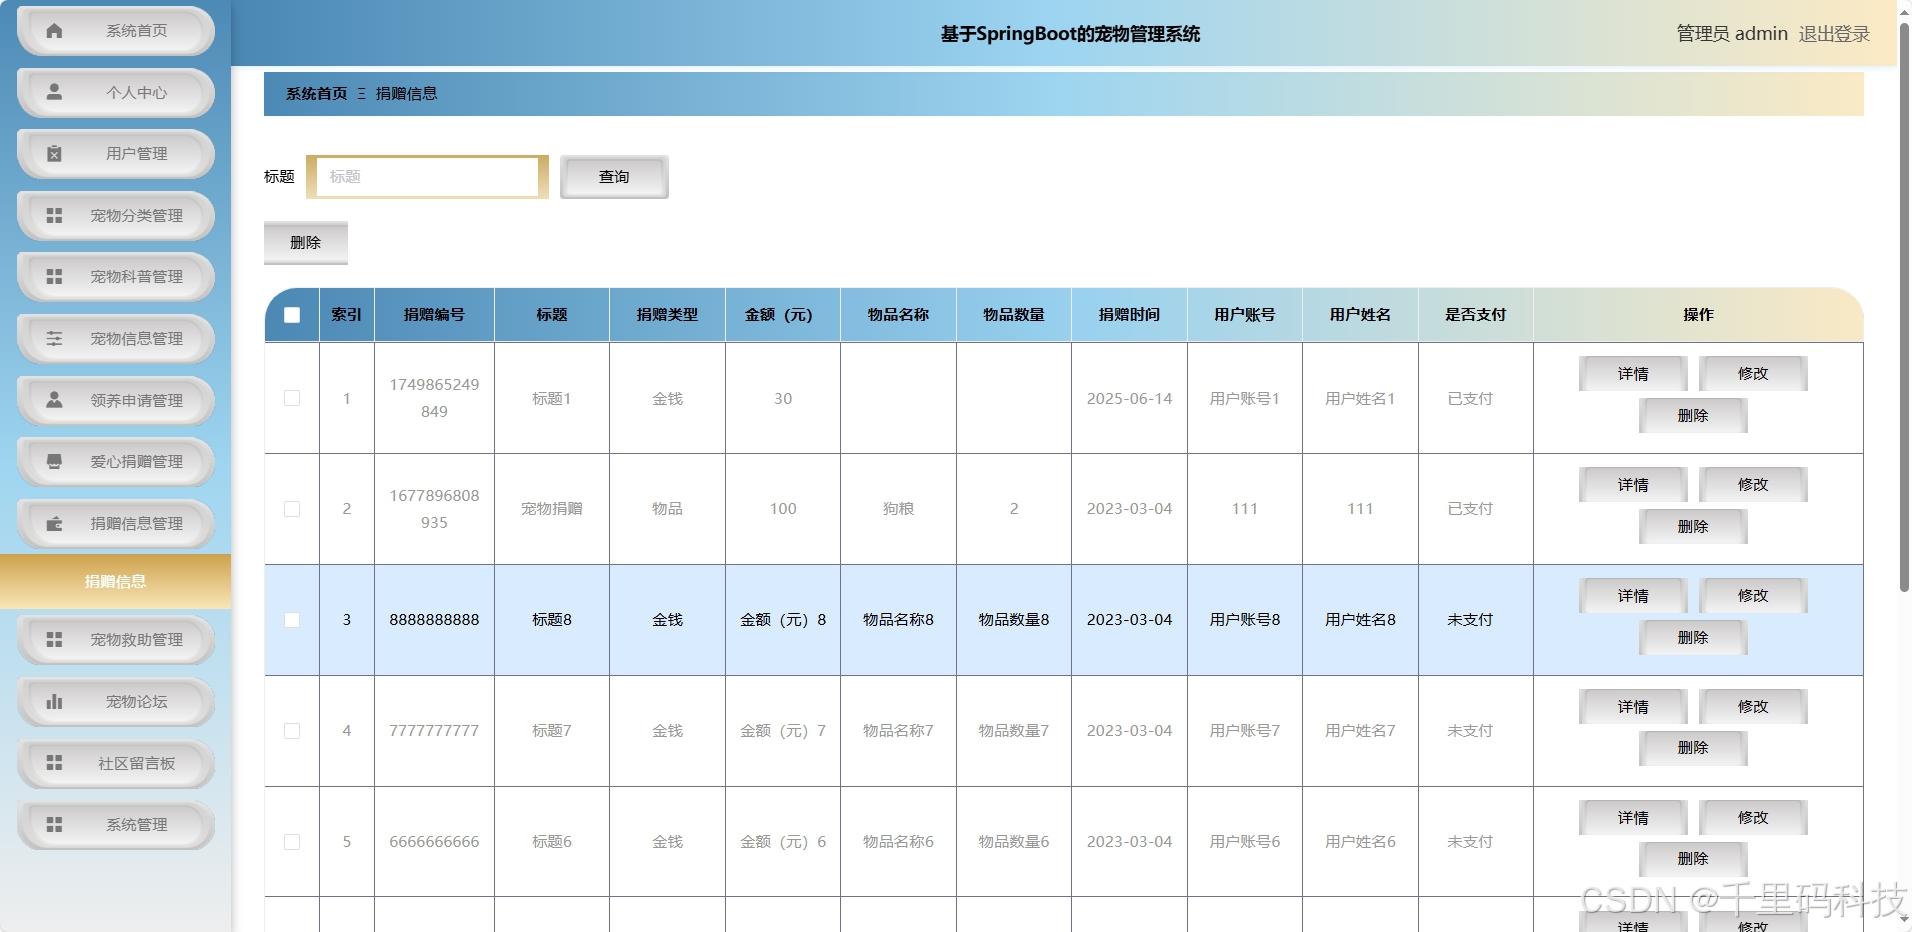Expand 宠物救助管理 sidebar menu
The width and height of the screenshot is (1912, 932).
[x=116, y=639]
